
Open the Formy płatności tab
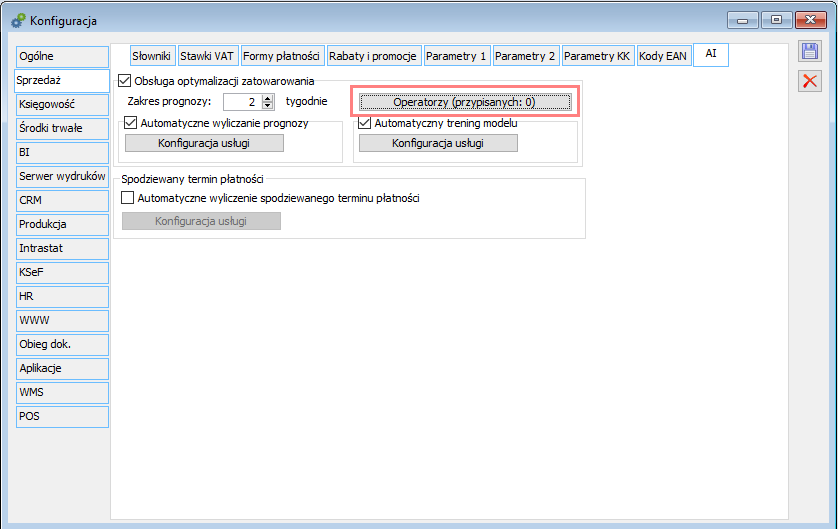click(x=281, y=56)
